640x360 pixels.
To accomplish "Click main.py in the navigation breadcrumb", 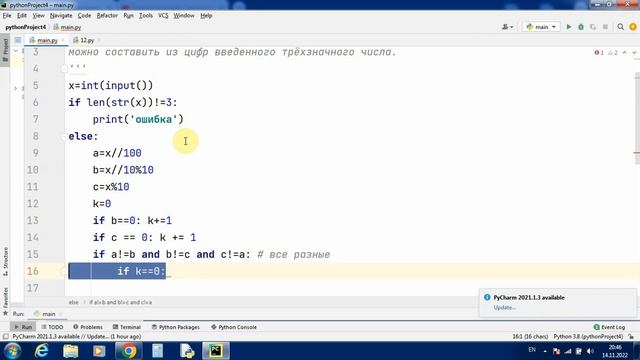I will click(67, 27).
